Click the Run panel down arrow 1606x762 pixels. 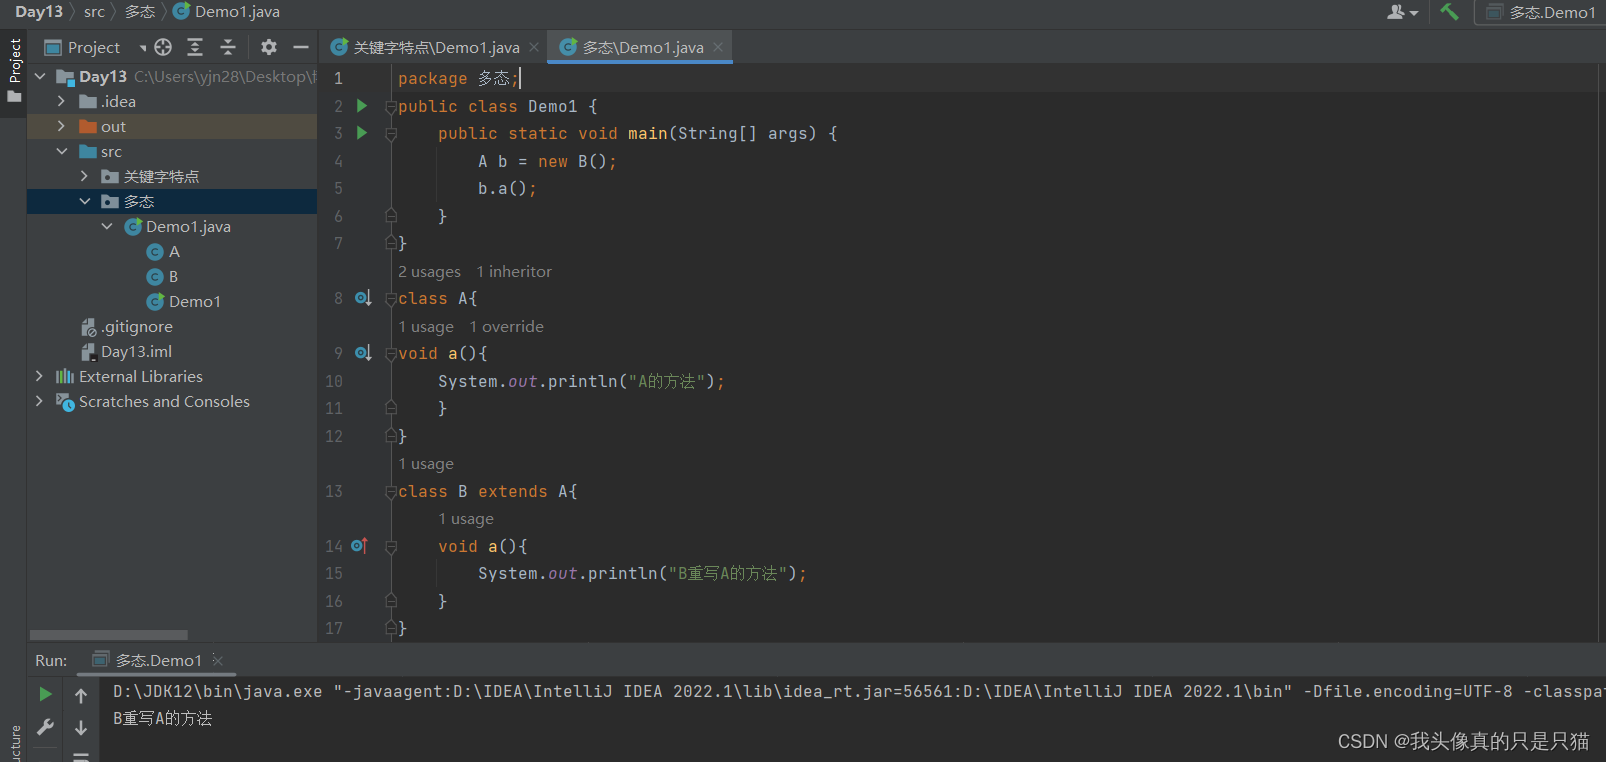coord(81,728)
